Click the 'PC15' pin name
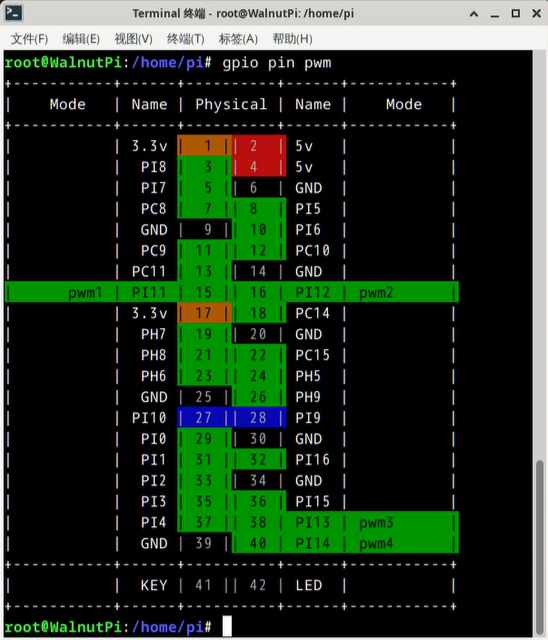 point(313,355)
